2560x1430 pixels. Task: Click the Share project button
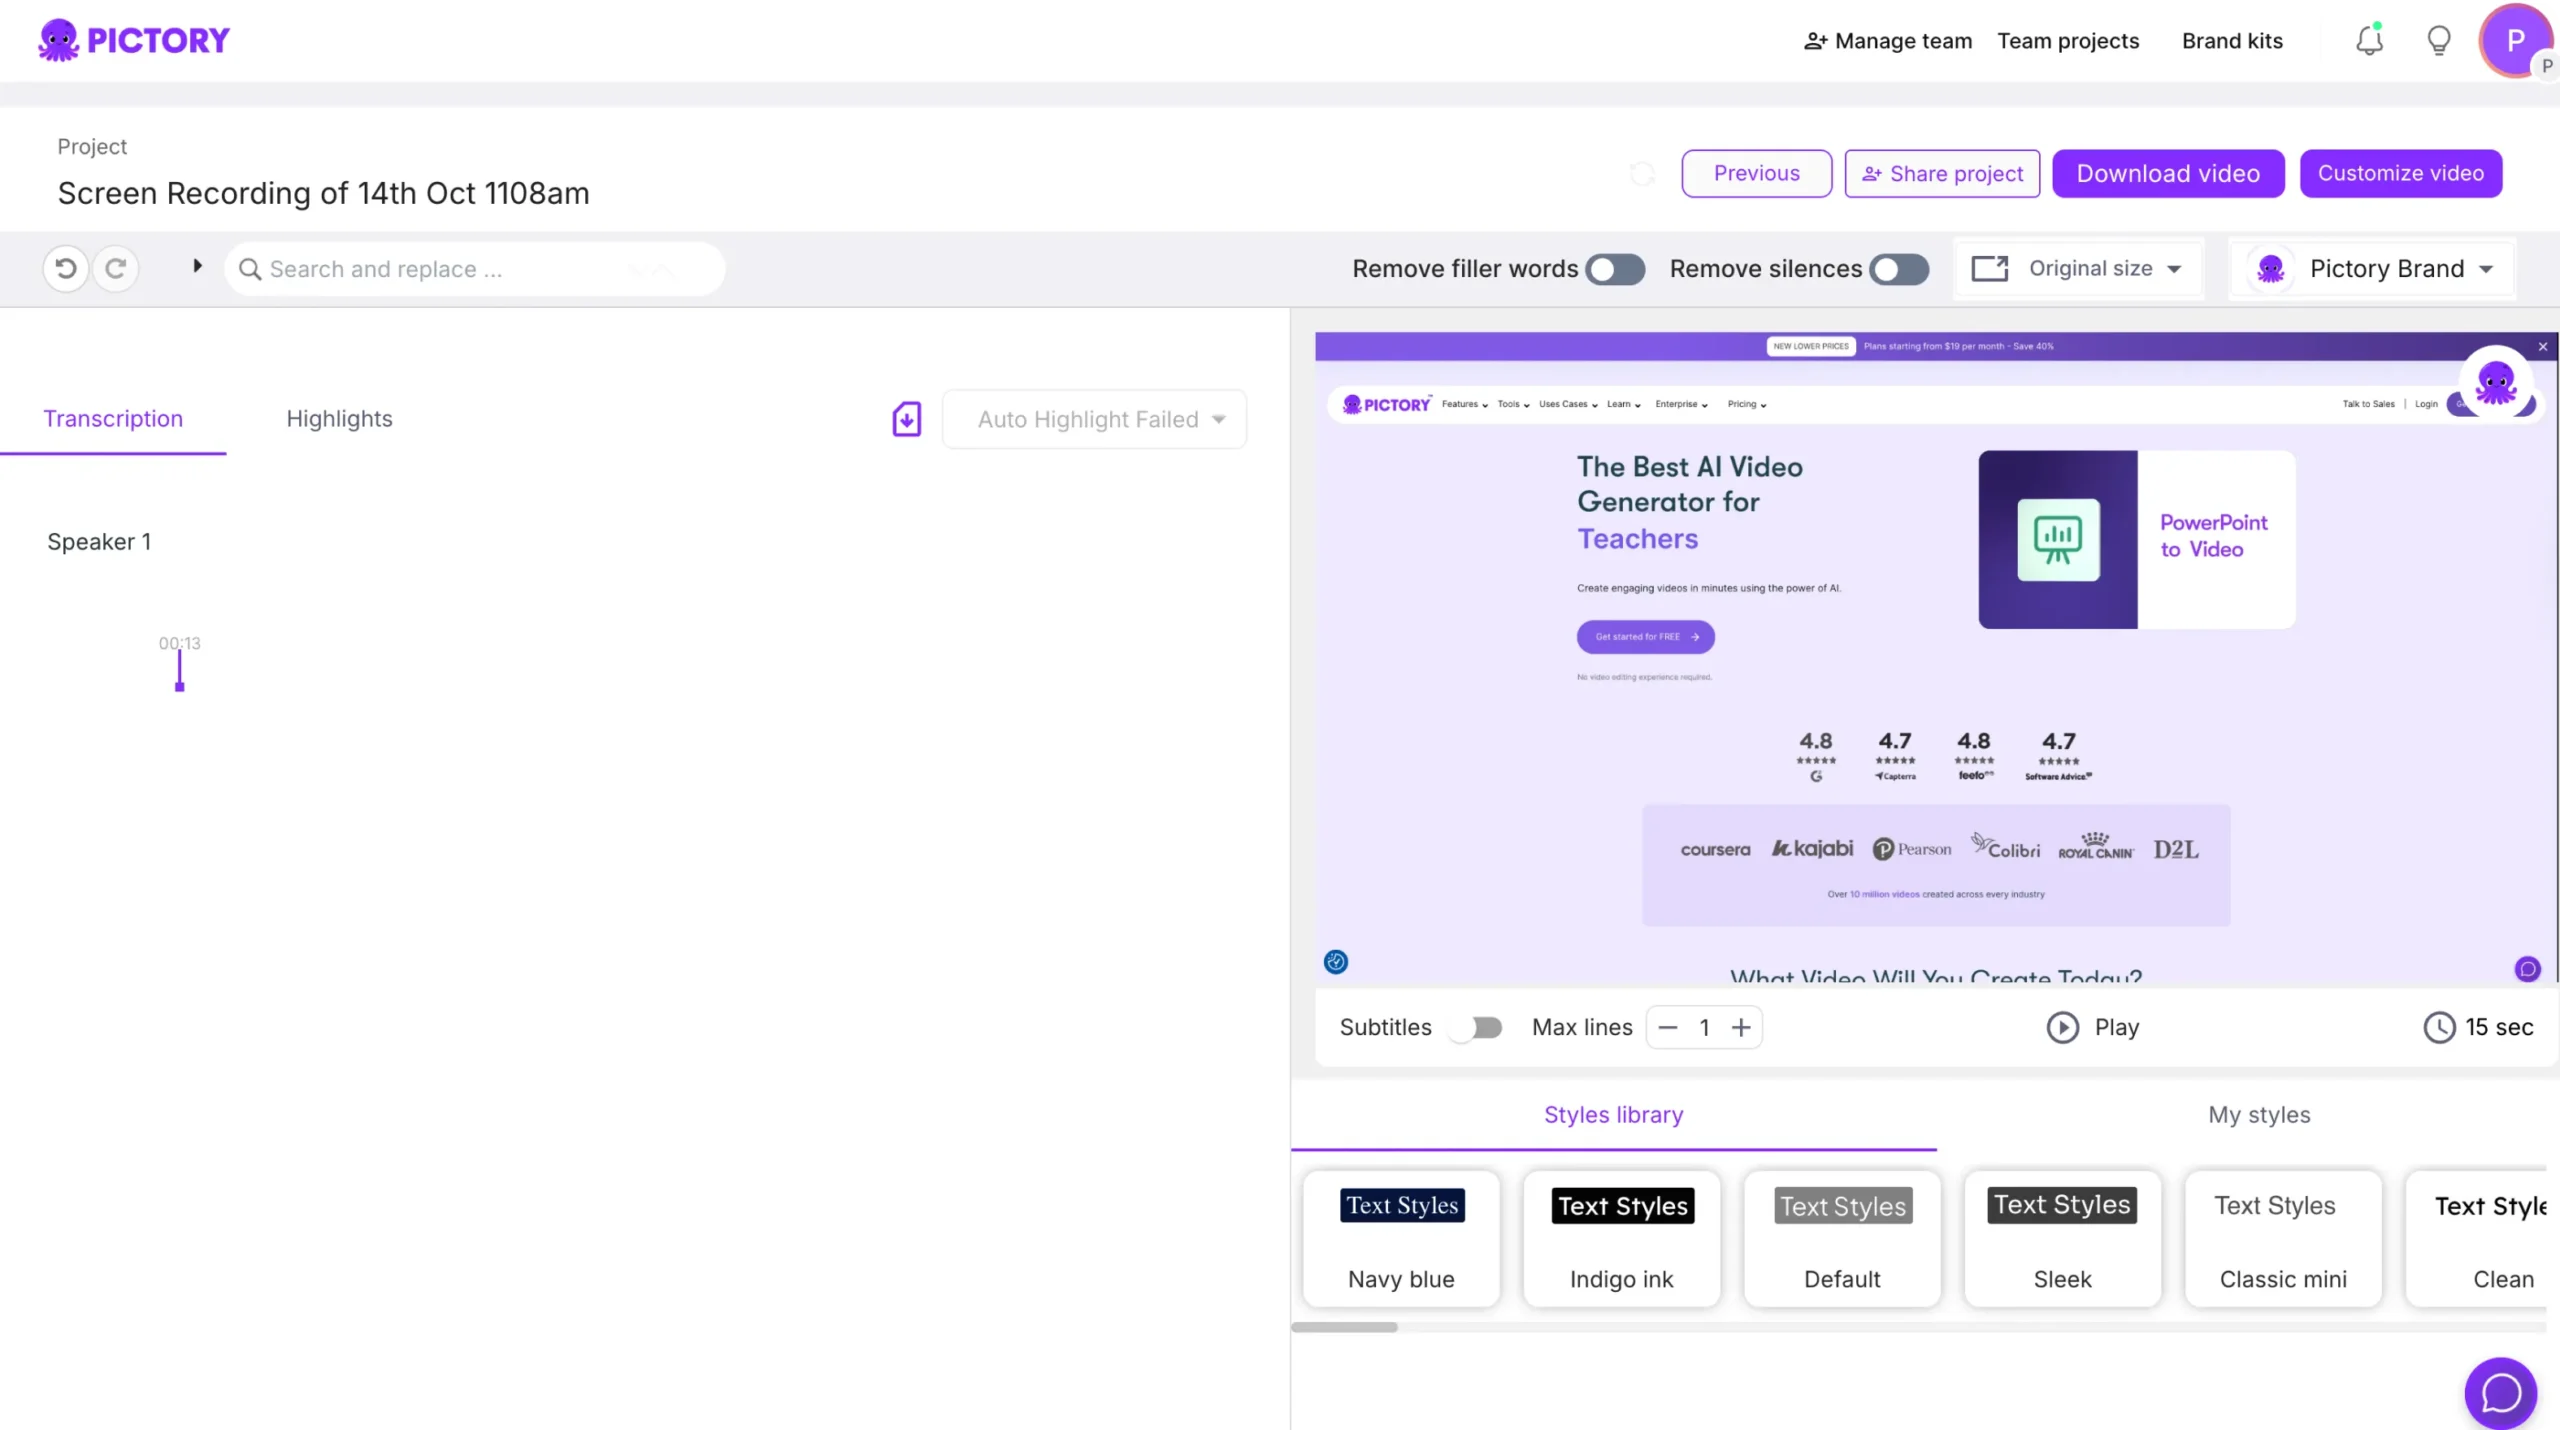click(1941, 174)
